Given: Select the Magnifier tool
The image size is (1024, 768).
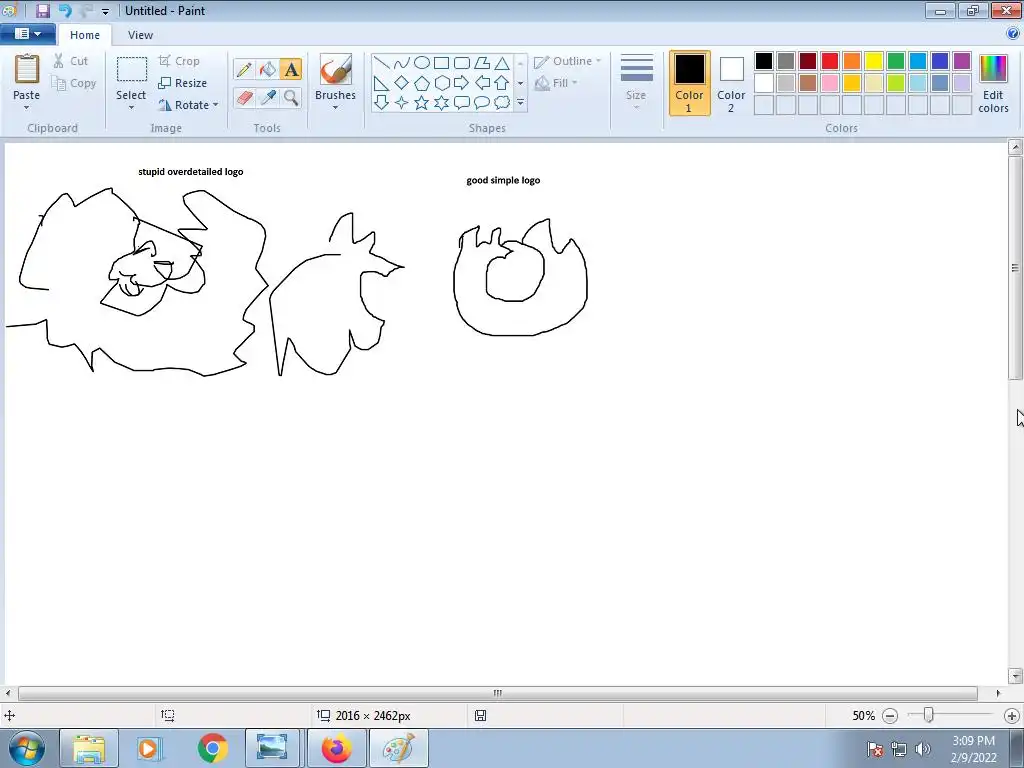Looking at the screenshot, I should click(x=291, y=97).
